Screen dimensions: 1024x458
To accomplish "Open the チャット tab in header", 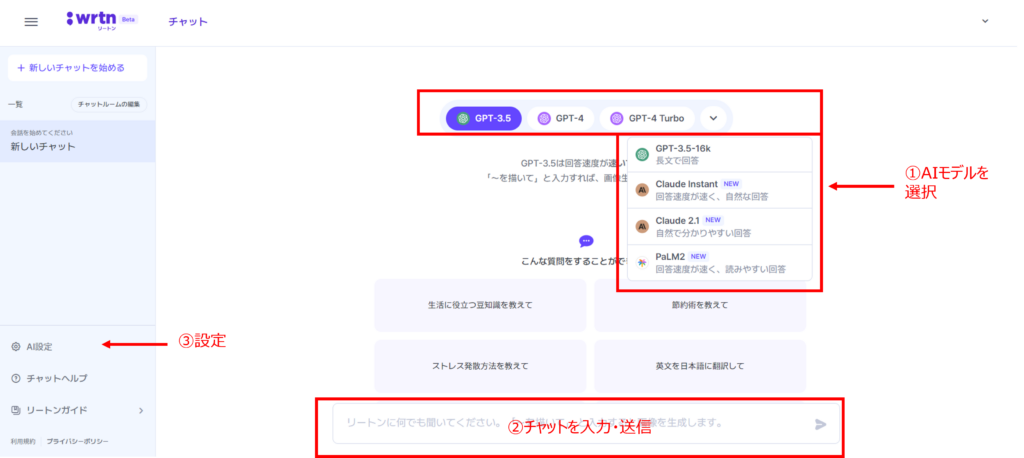I will [187, 22].
